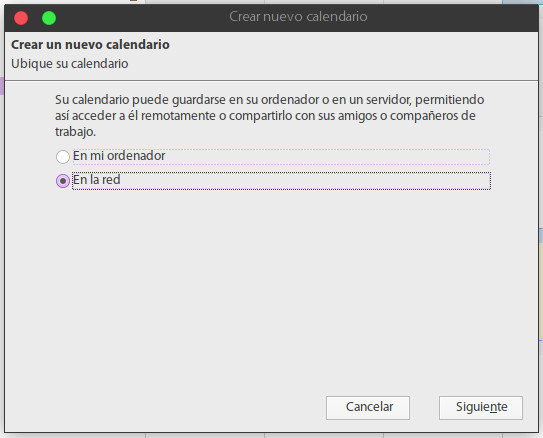
Task: Click the blue calendar element above the dialog's top-right corner
Action: pos(522,2)
